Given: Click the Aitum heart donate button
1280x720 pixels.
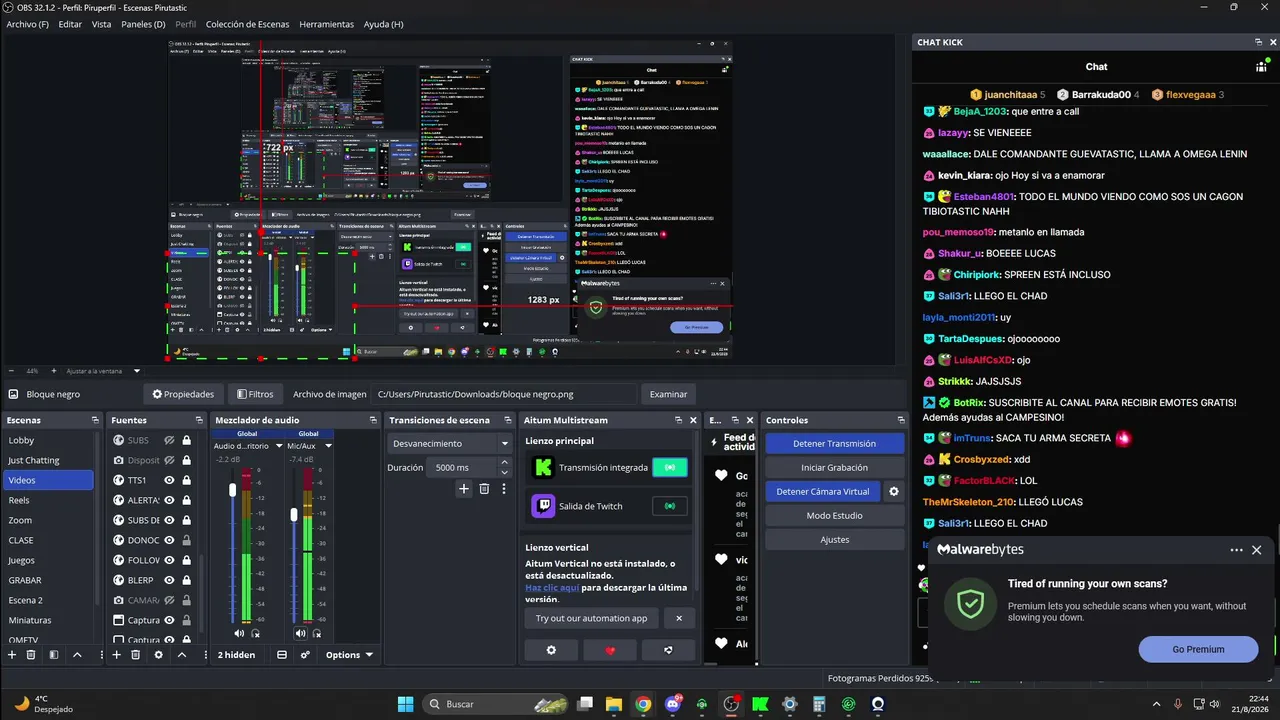Looking at the screenshot, I should [x=610, y=650].
